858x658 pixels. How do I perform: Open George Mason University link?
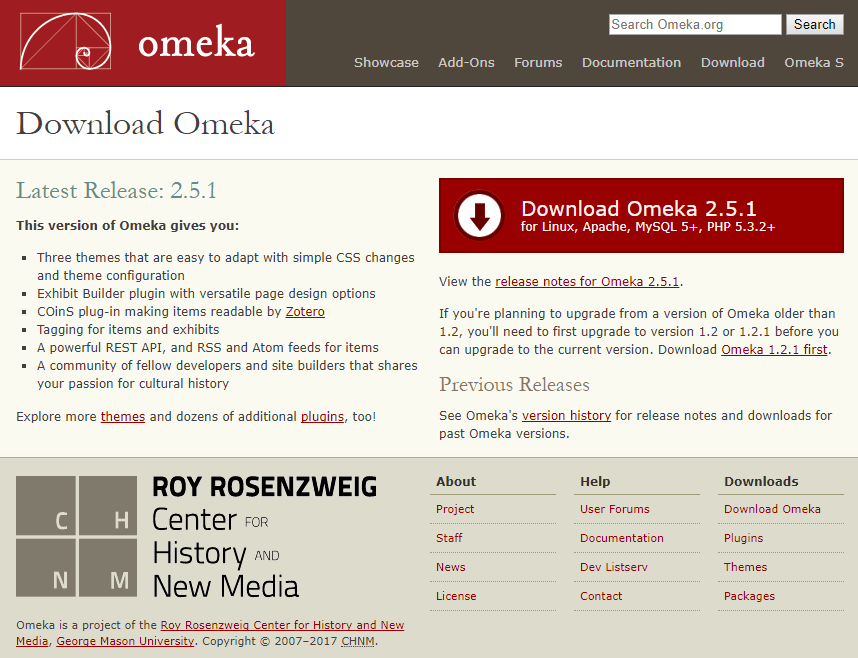(x=125, y=641)
